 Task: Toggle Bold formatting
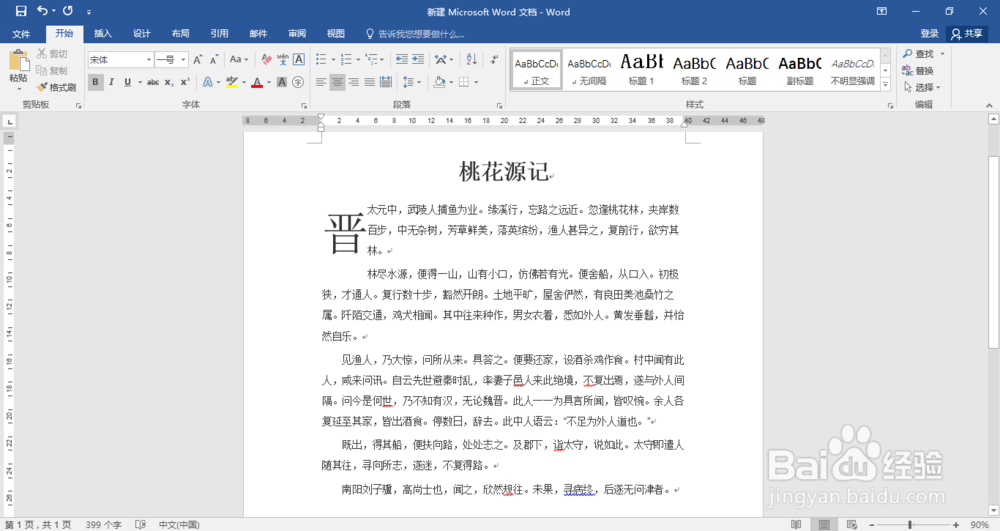click(x=96, y=82)
